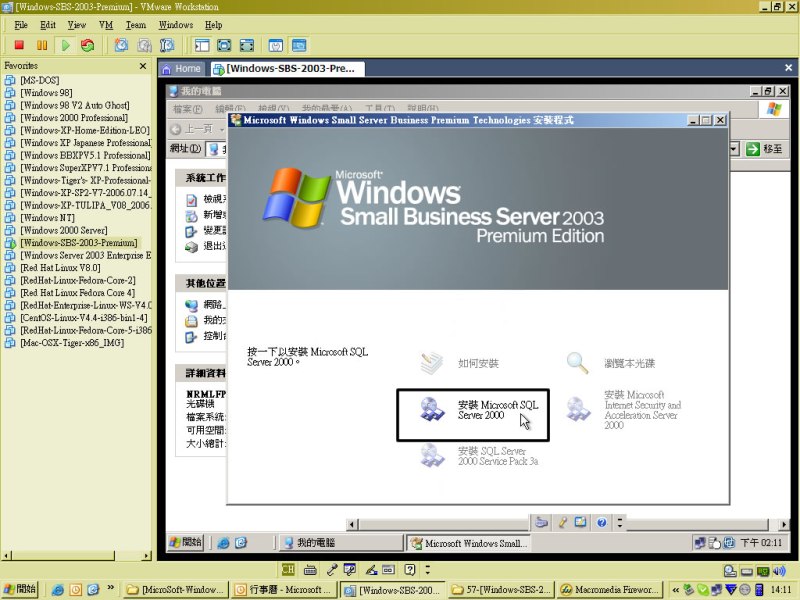This screenshot has width=800, height=600.
Task: Click the Suspend (pause) toolbar button
Action: (x=42, y=45)
